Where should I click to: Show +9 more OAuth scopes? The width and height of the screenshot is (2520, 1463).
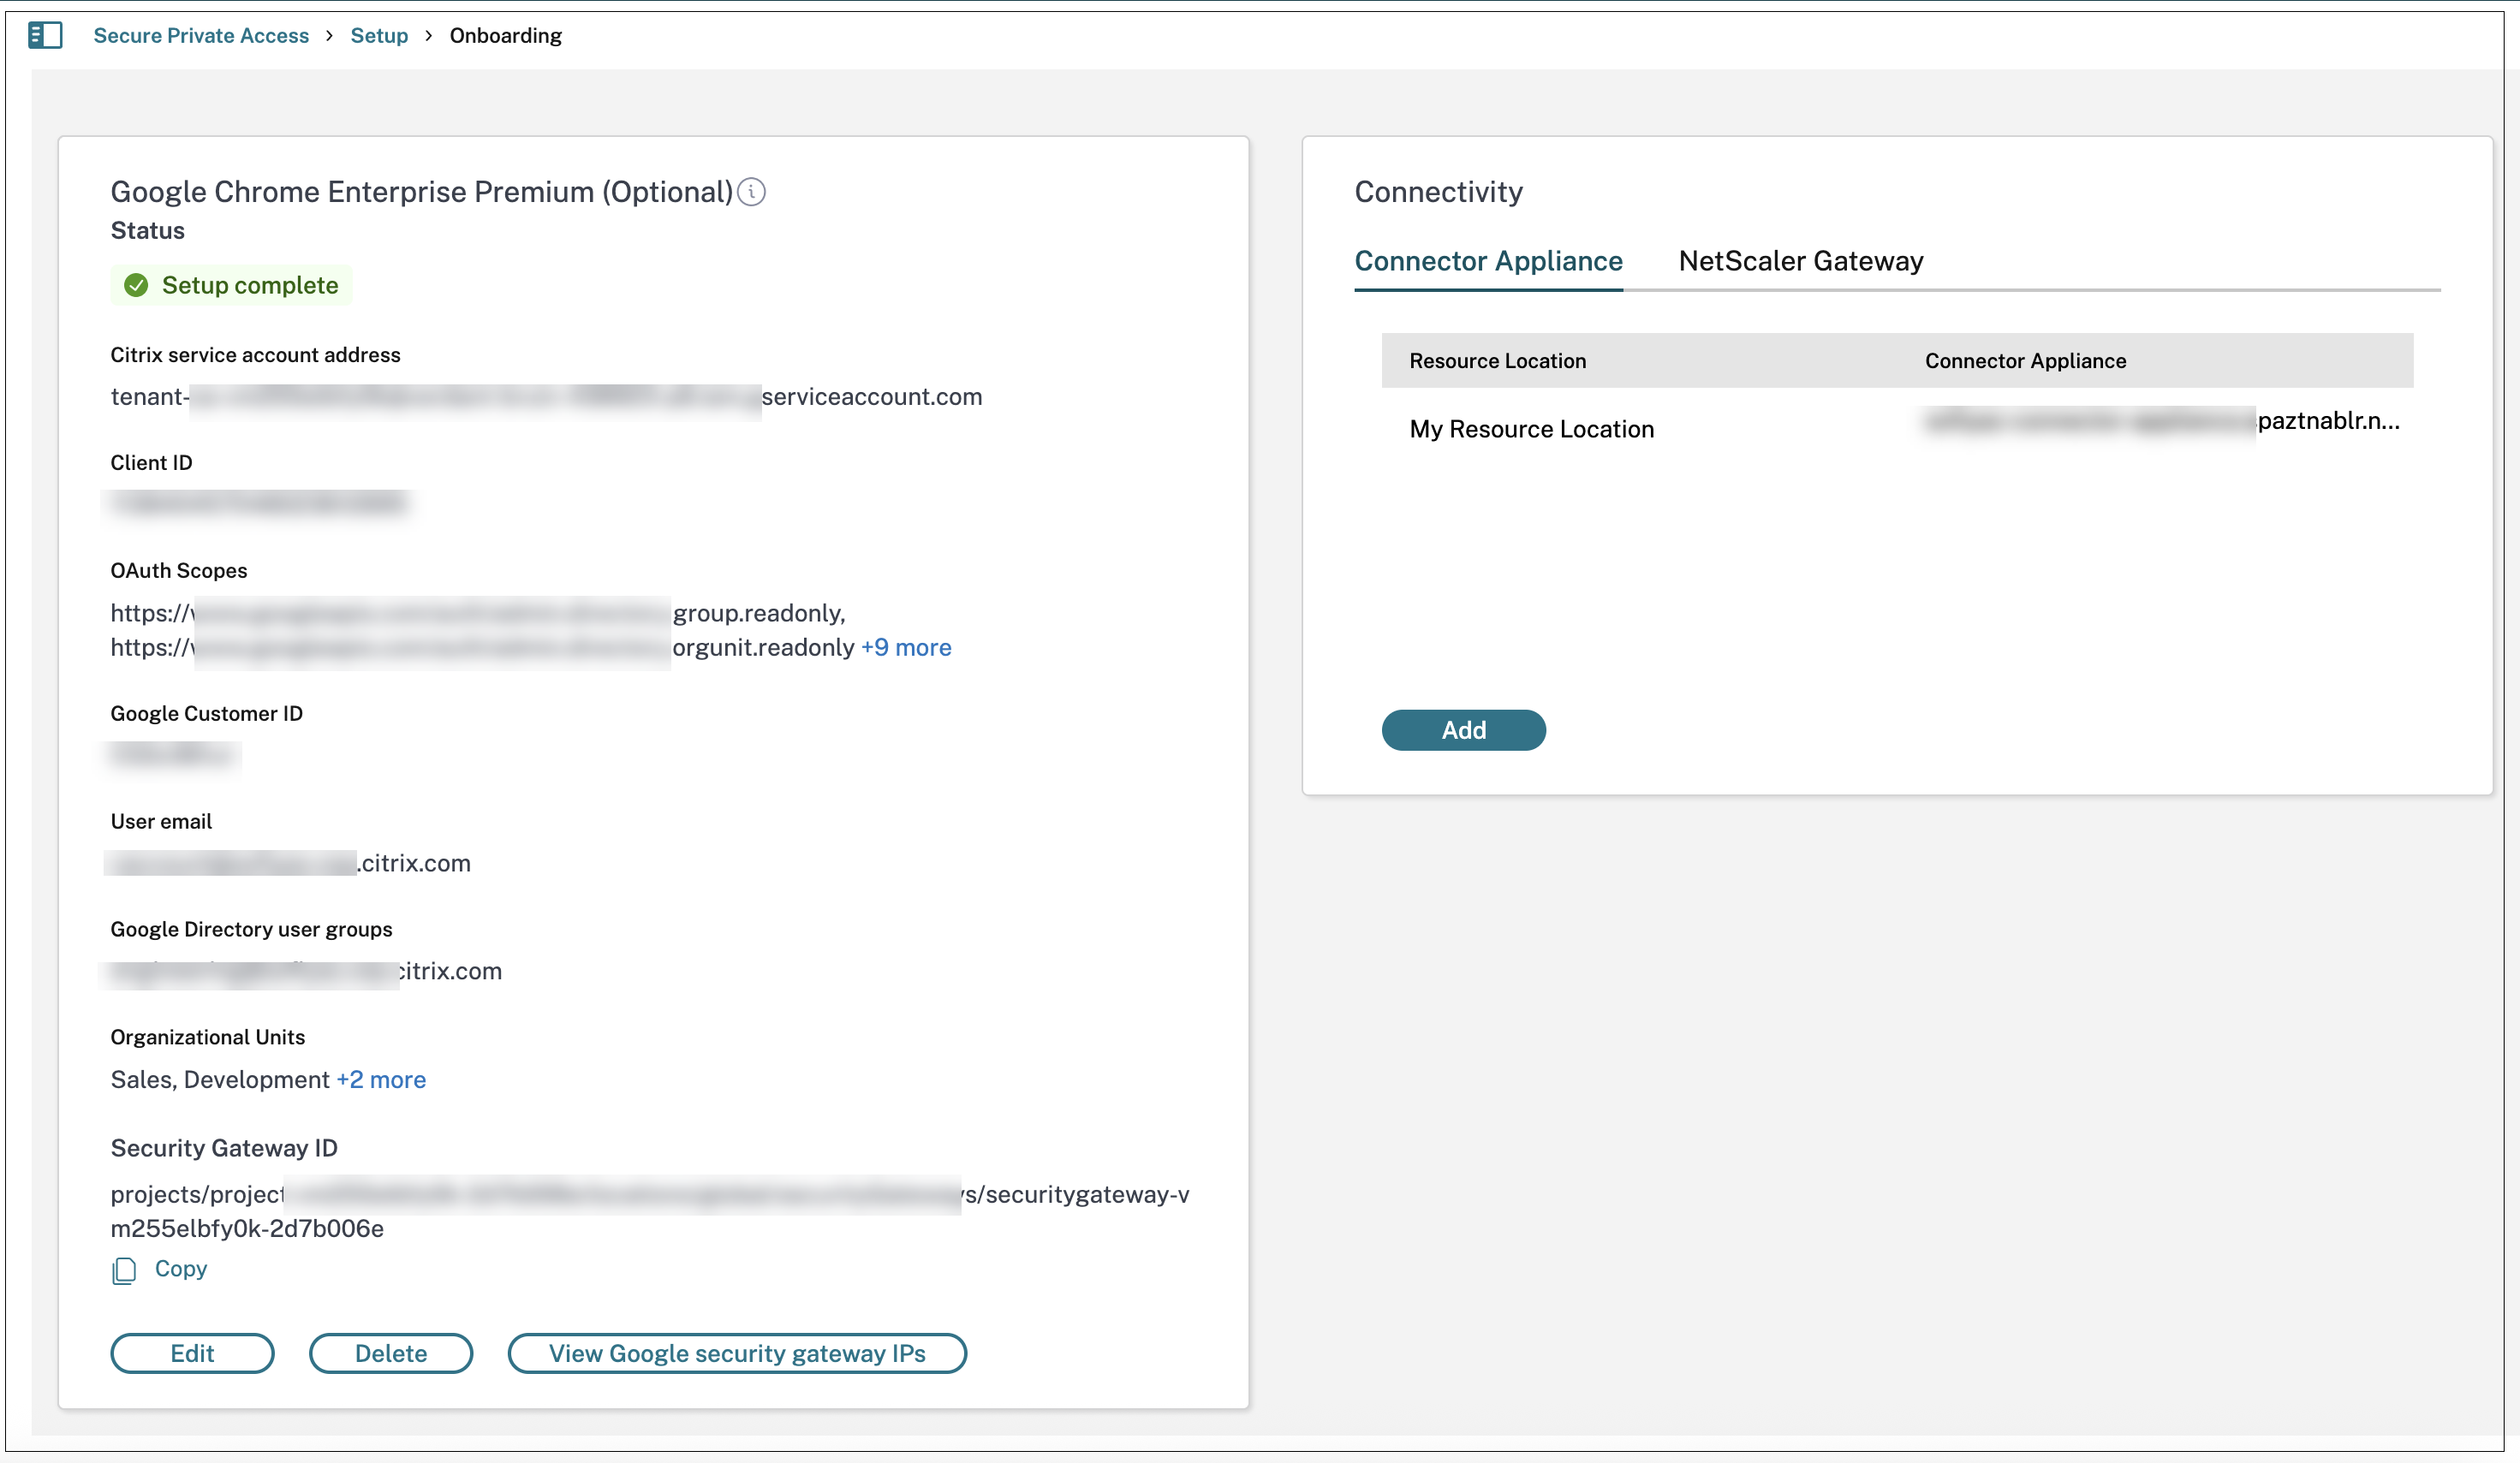(x=906, y=648)
